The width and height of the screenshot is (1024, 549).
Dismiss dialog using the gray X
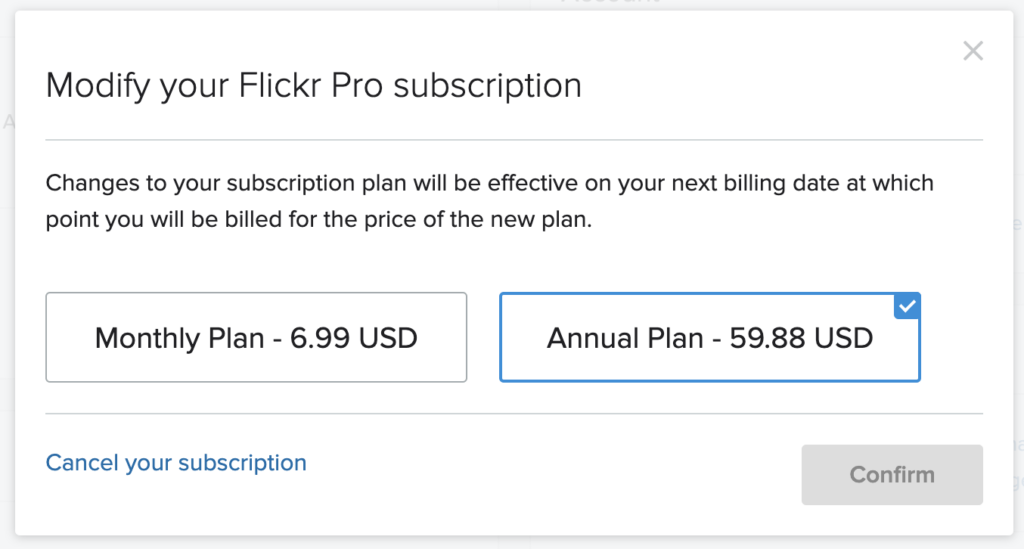(973, 51)
